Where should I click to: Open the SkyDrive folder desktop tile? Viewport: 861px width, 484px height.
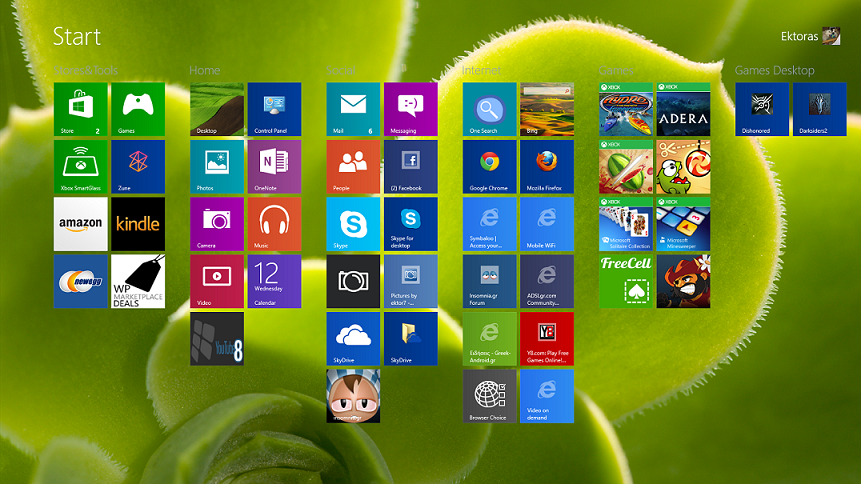tap(411, 339)
